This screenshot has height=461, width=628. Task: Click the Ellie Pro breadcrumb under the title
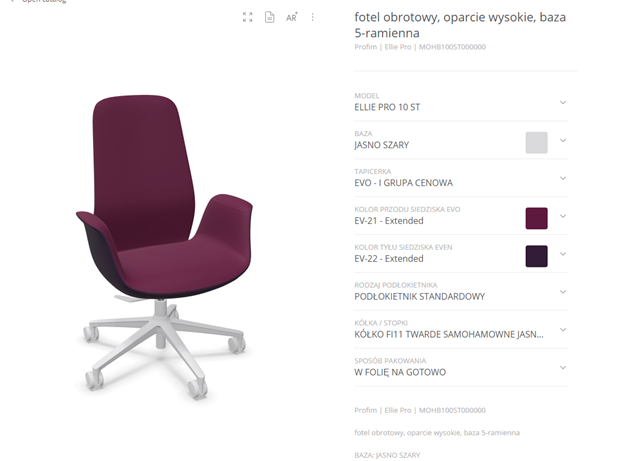[x=398, y=47]
